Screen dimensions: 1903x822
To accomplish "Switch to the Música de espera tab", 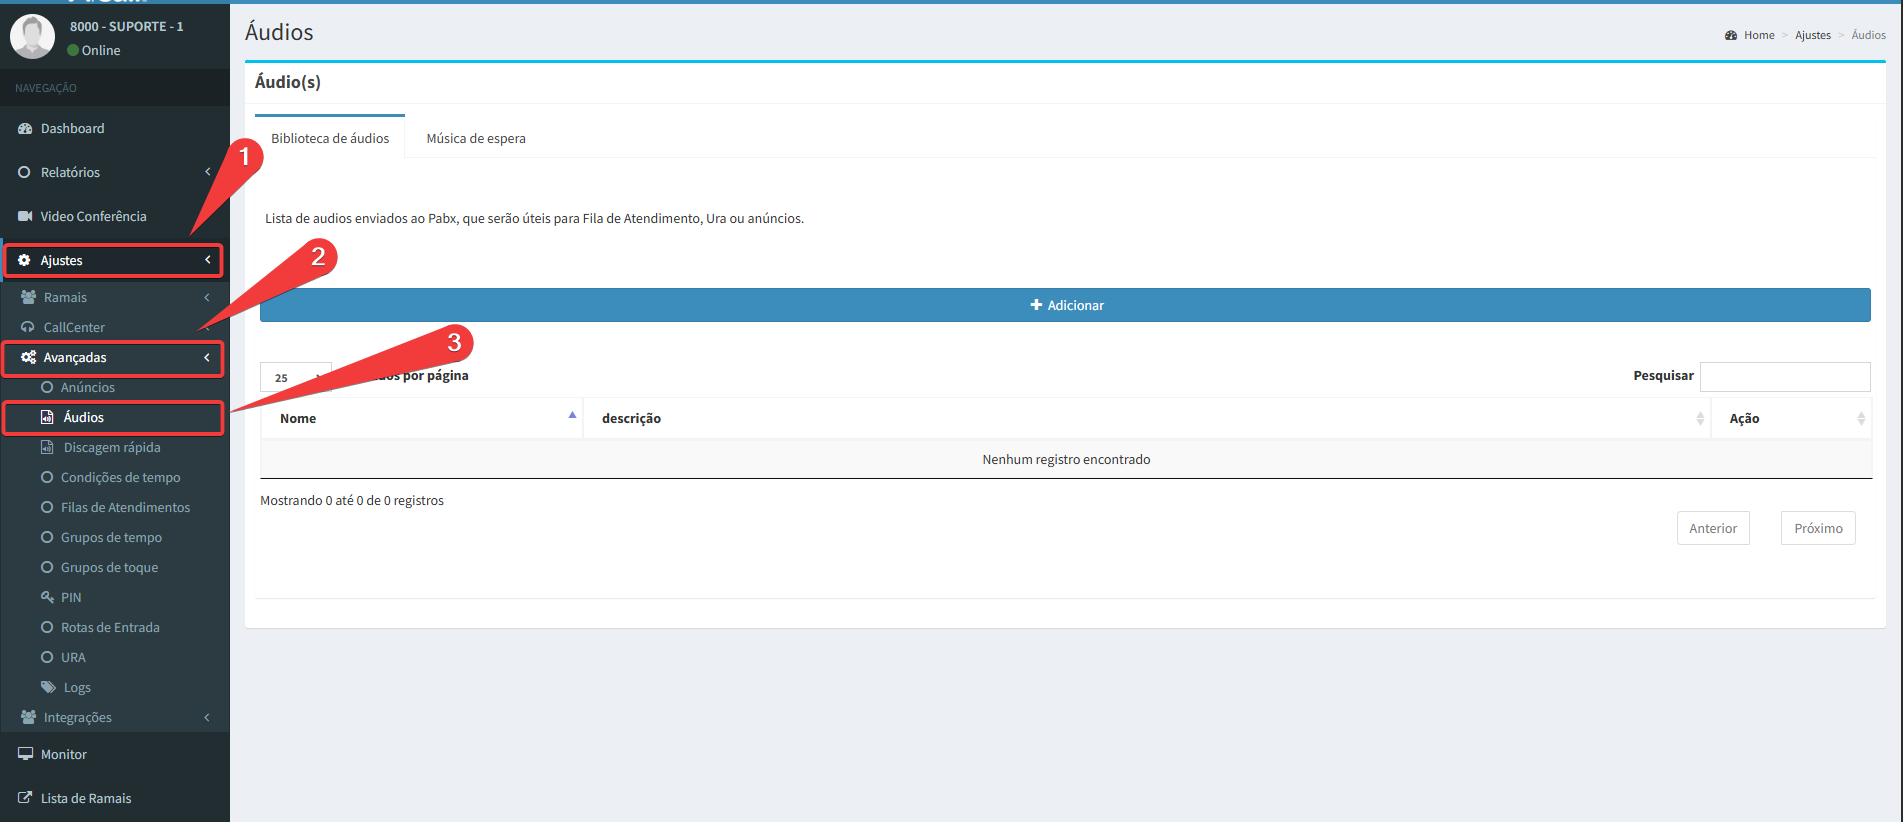I will [x=476, y=139].
